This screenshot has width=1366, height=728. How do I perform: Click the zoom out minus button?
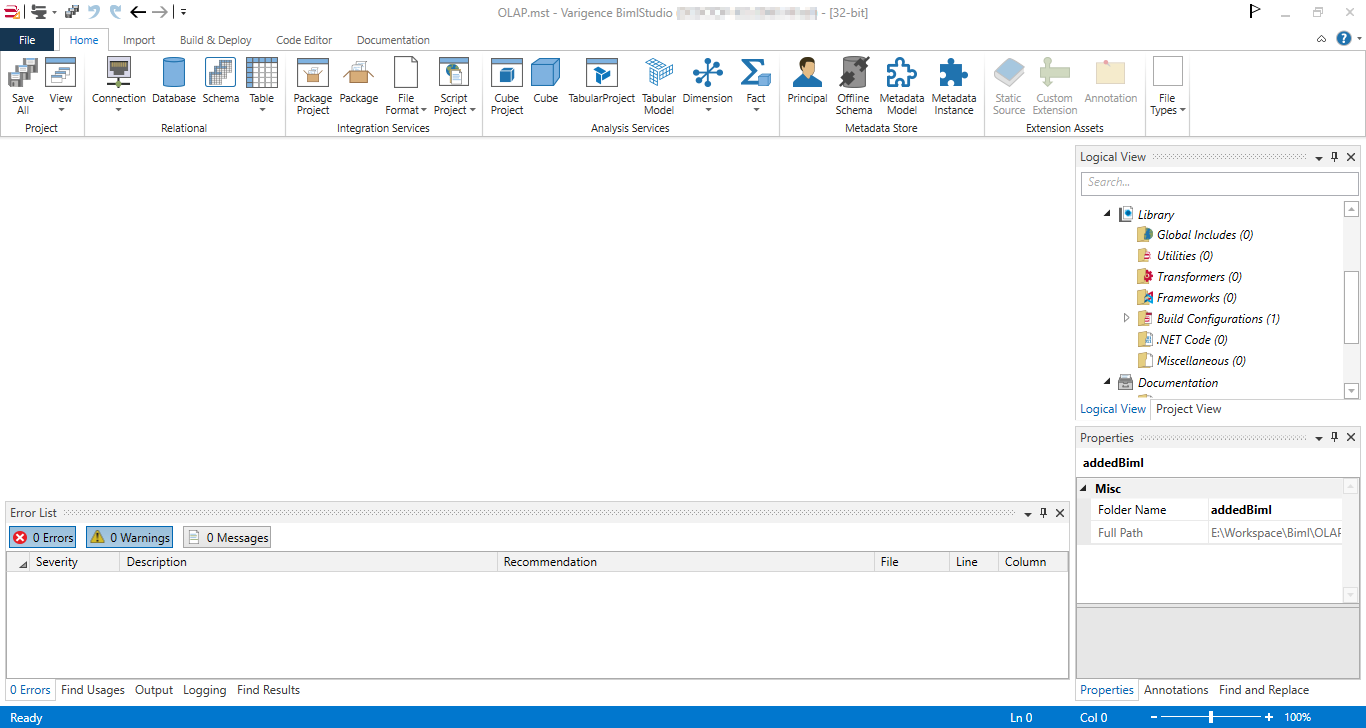click(x=1154, y=717)
